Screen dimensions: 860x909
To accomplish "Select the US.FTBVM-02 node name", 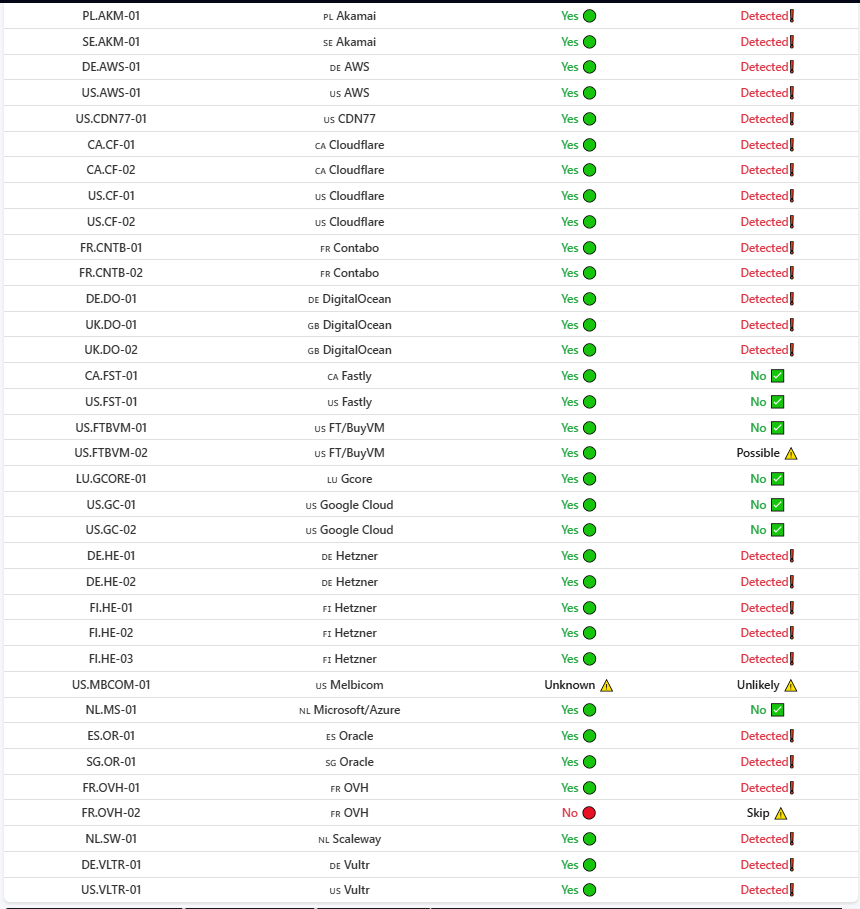I will point(111,453).
